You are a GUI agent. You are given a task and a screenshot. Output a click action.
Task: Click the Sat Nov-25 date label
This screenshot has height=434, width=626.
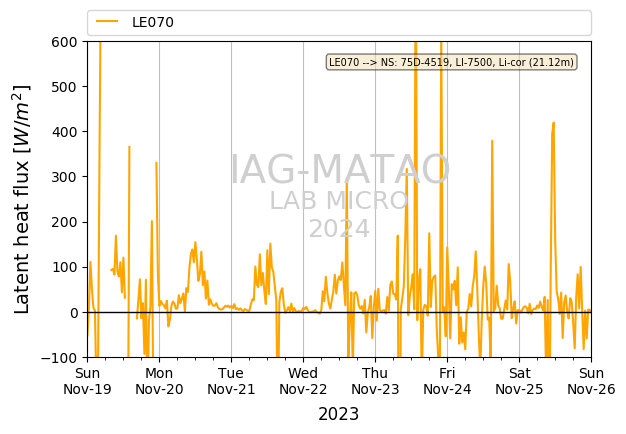point(519,381)
